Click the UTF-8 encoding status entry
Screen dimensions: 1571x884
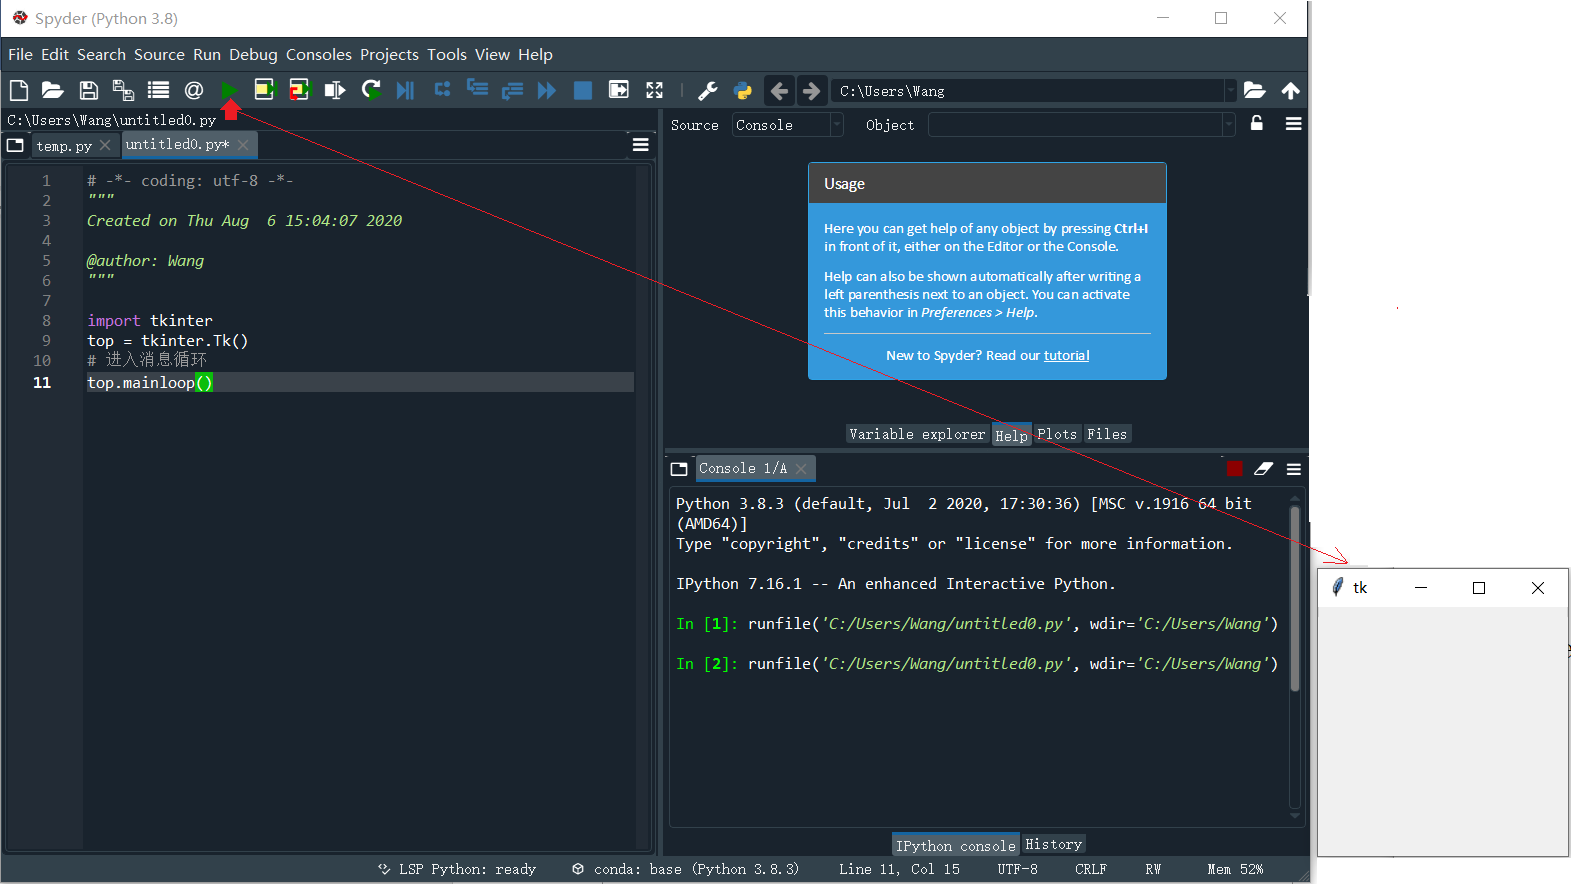point(1017,869)
